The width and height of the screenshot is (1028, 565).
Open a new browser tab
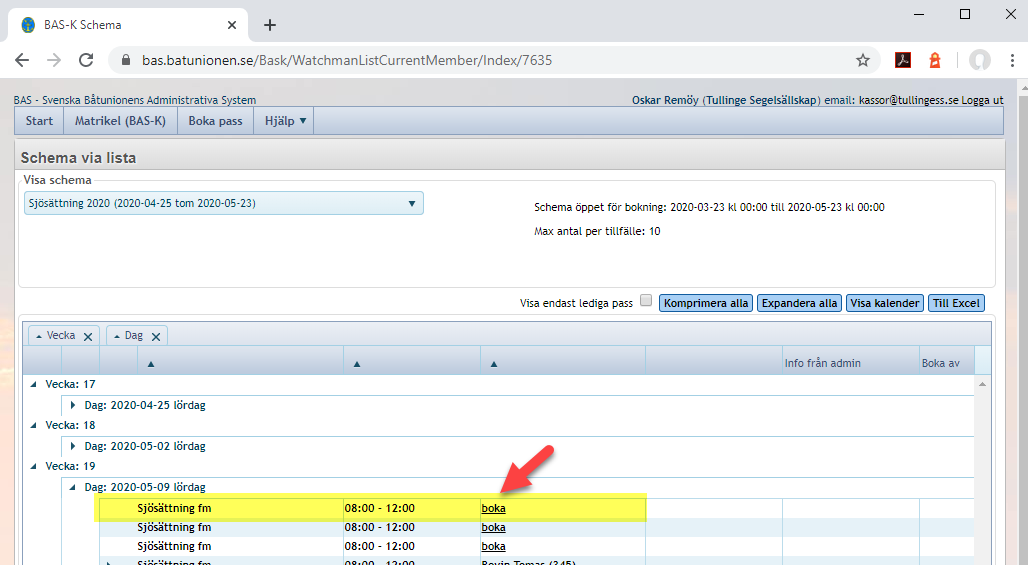269,25
